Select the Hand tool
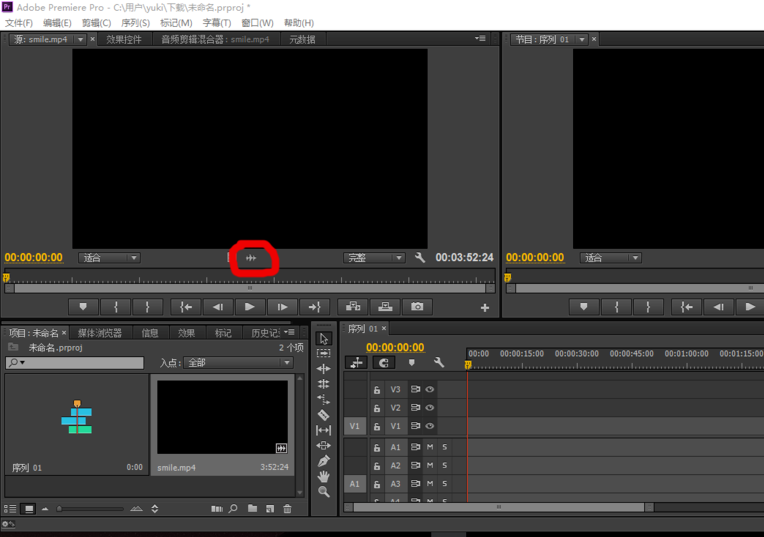The image size is (764, 537). tap(324, 476)
